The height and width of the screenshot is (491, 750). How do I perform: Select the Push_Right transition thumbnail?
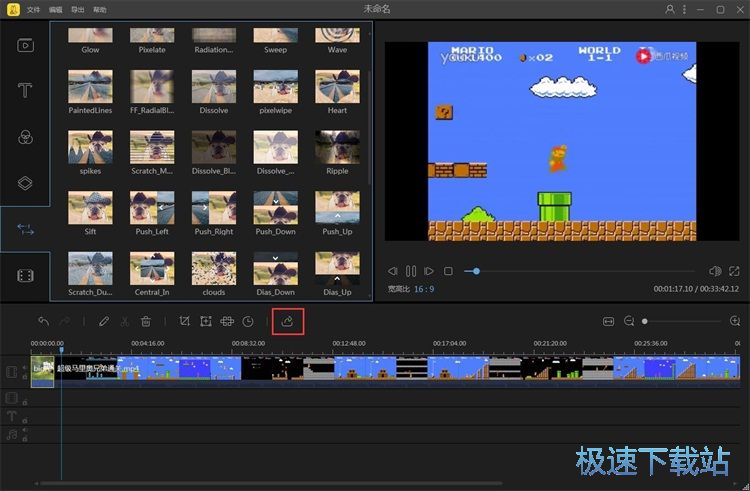pyautogui.click(x=214, y=208)
